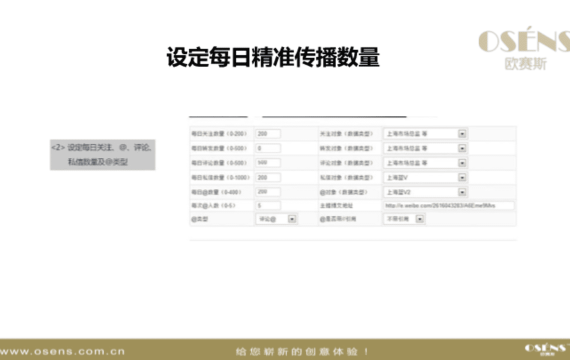The height and width of the screenshot is (360, 570).
Task: Open the 关注对象 data type dropdown
Action: [x=425, y=134]
